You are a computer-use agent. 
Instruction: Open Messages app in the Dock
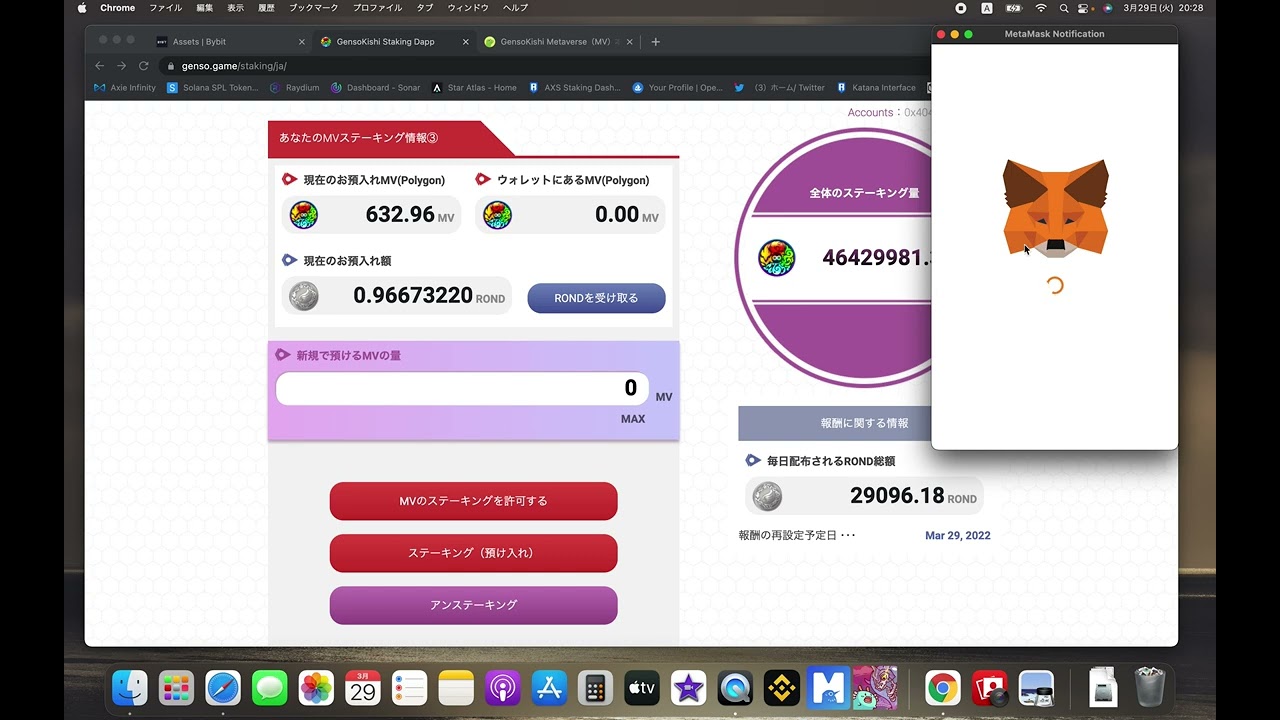[x=270, y=688]
